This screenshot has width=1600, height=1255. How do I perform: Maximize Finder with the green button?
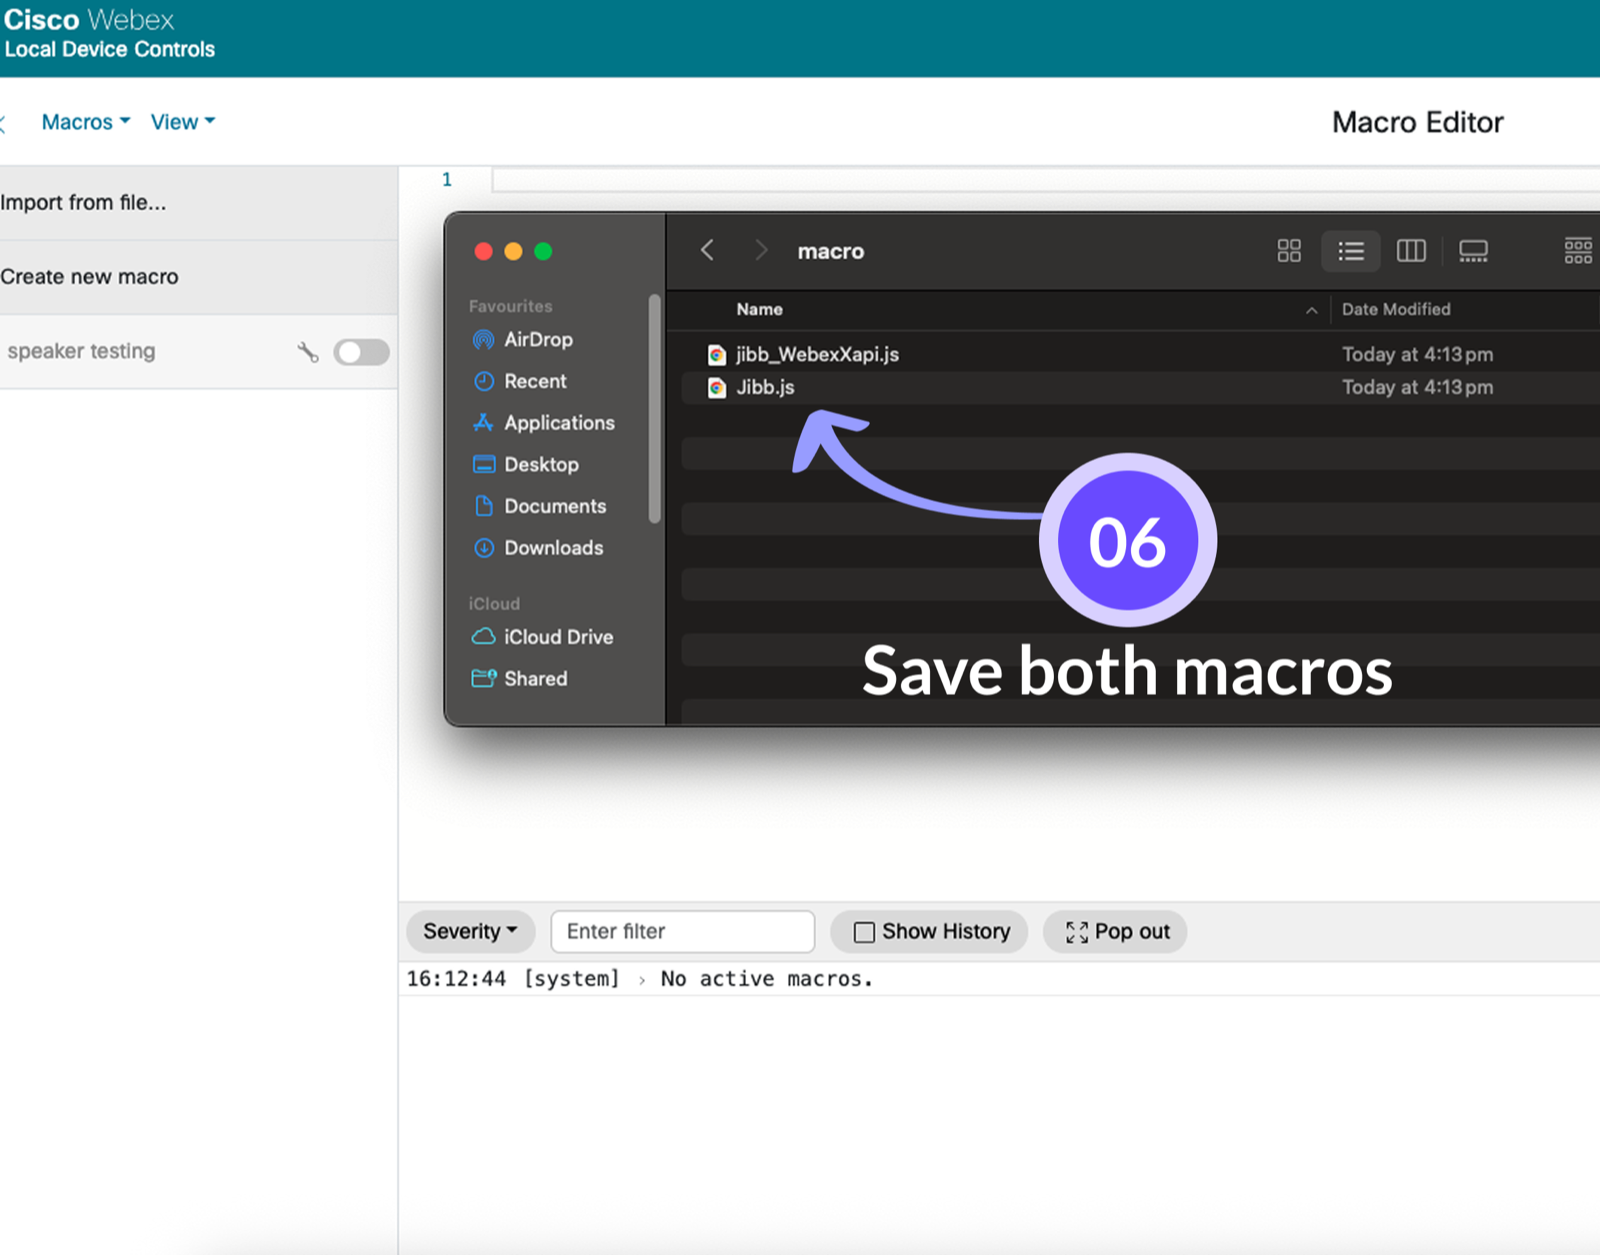pyautogui.click(x=543, y=251)
